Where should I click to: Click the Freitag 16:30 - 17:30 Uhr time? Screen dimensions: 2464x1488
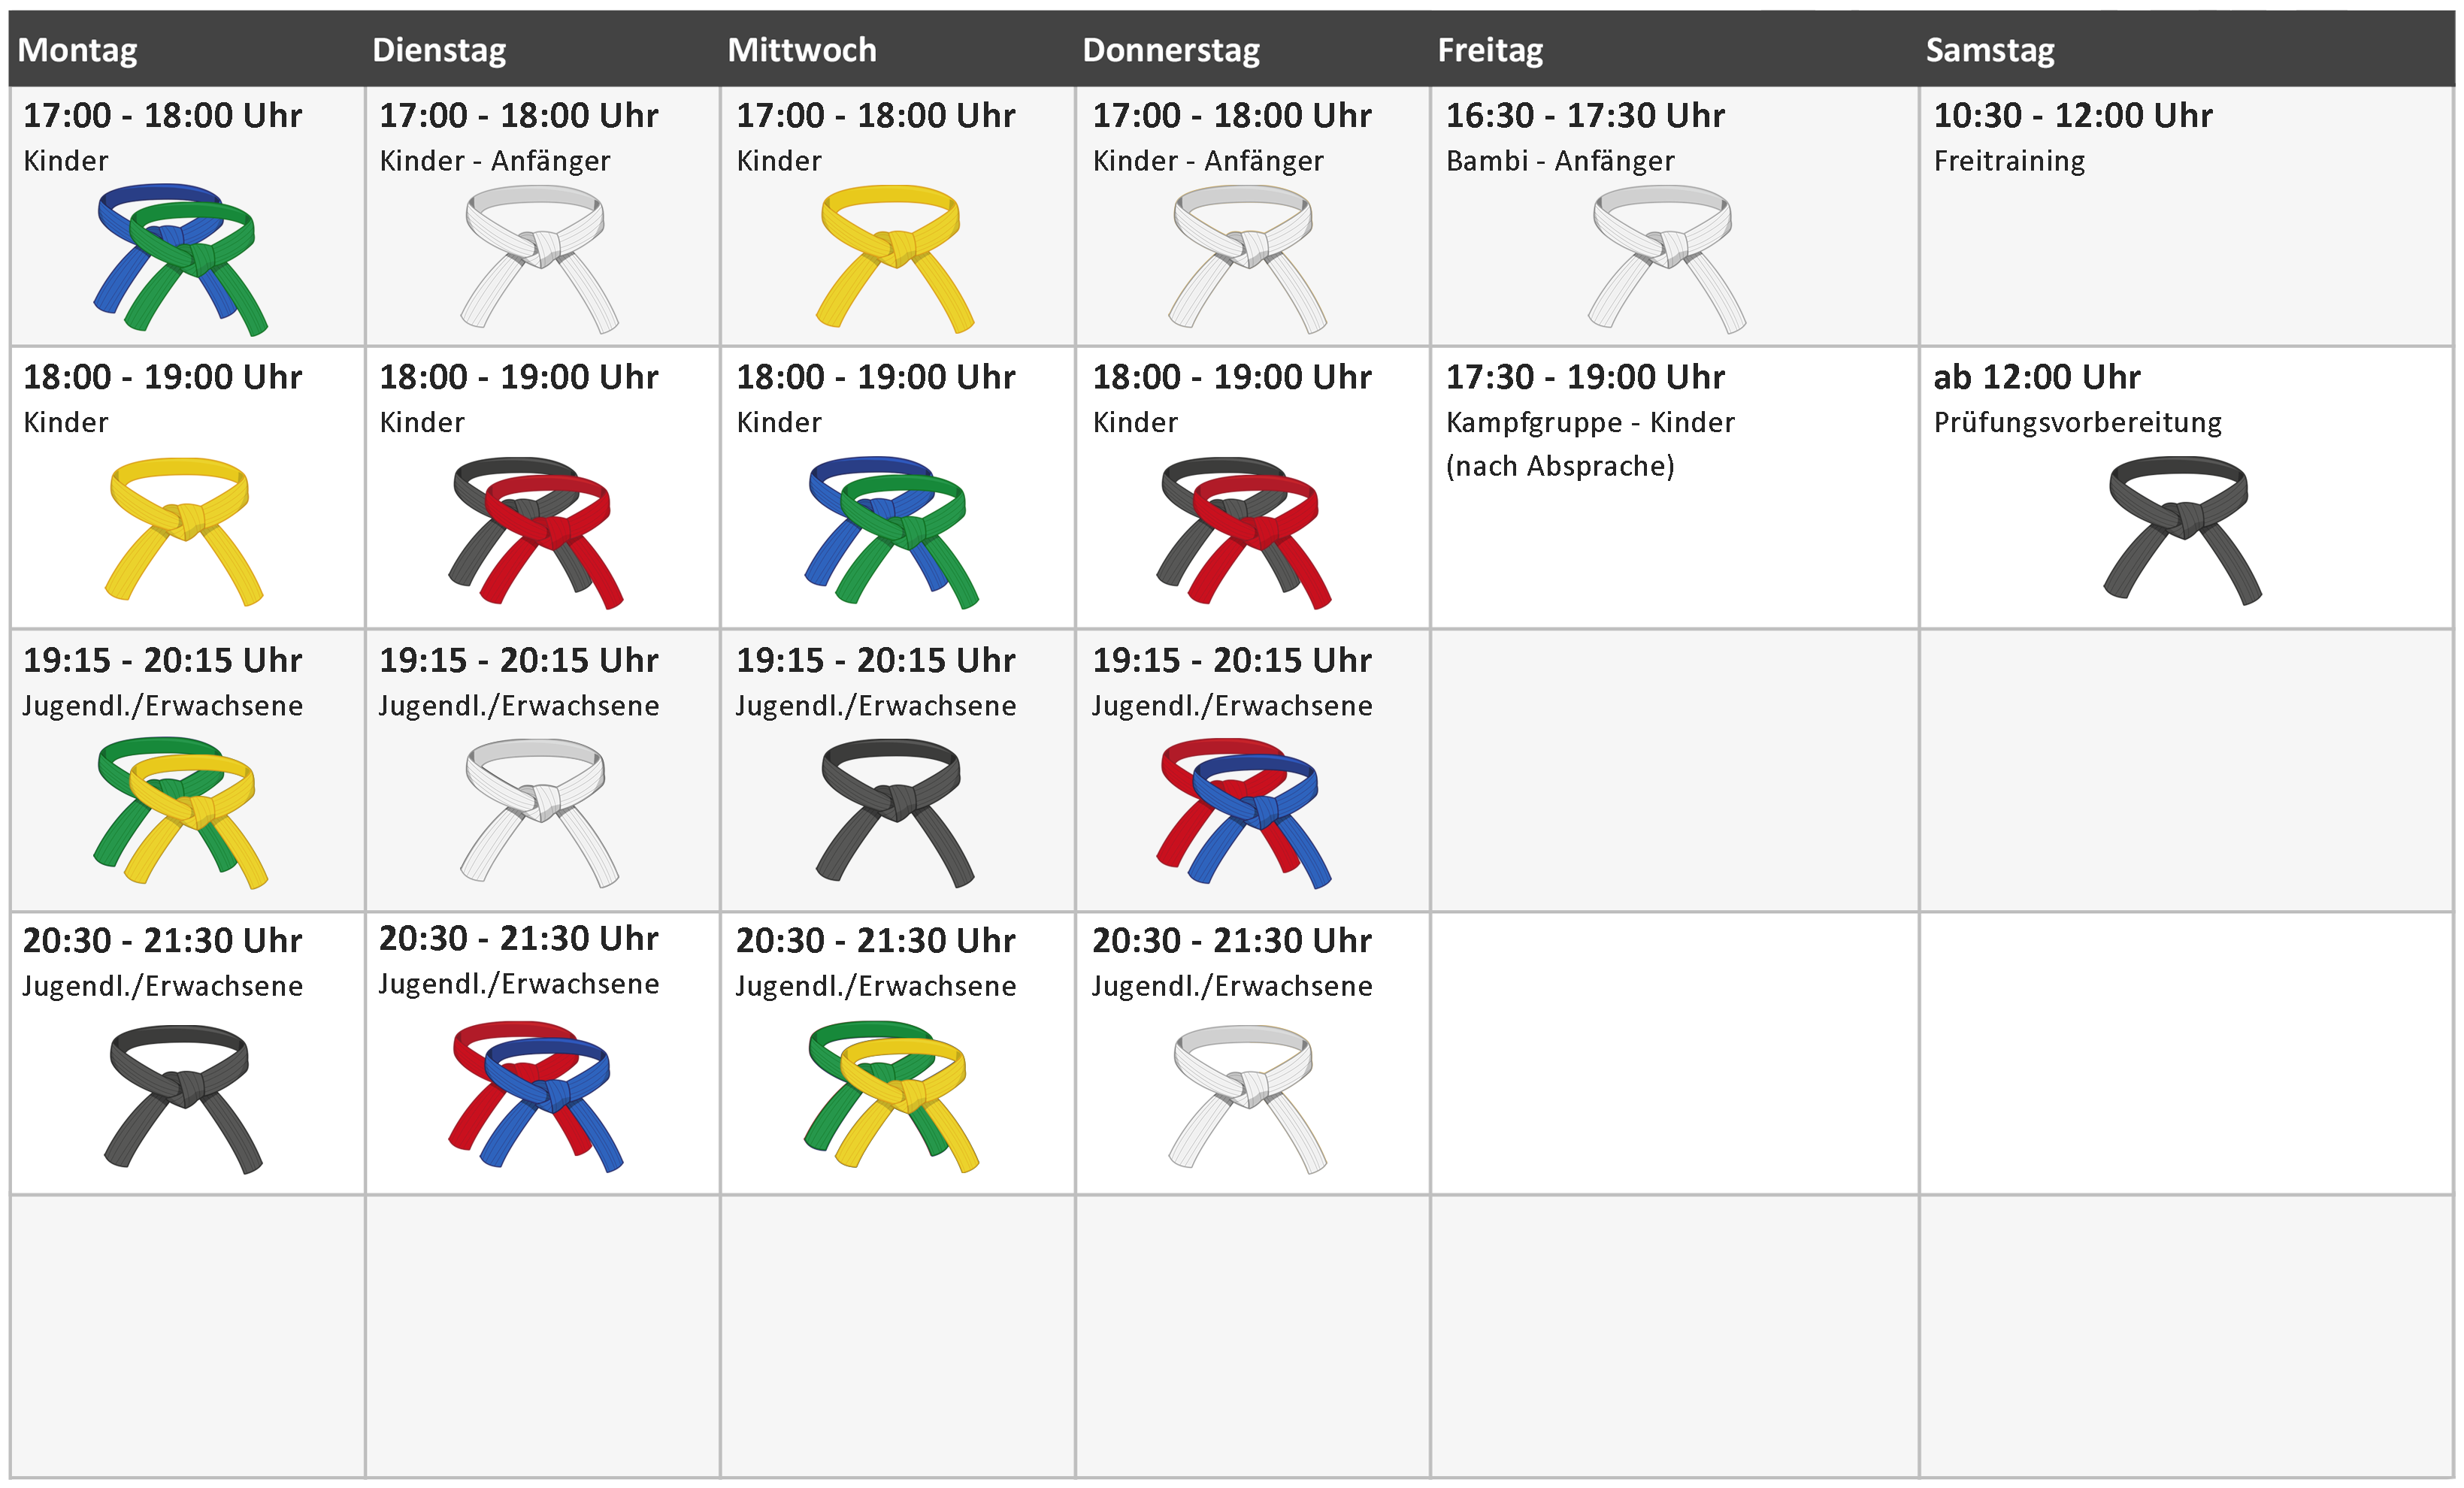point(1585,116)
